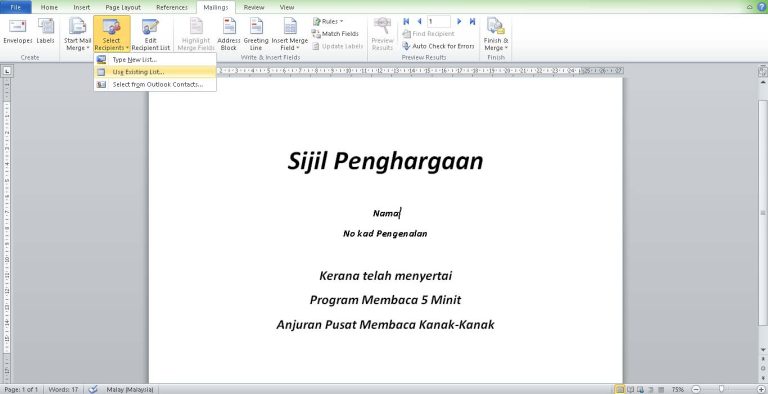Toggle Highlight Merge Fields

[196, 33]
